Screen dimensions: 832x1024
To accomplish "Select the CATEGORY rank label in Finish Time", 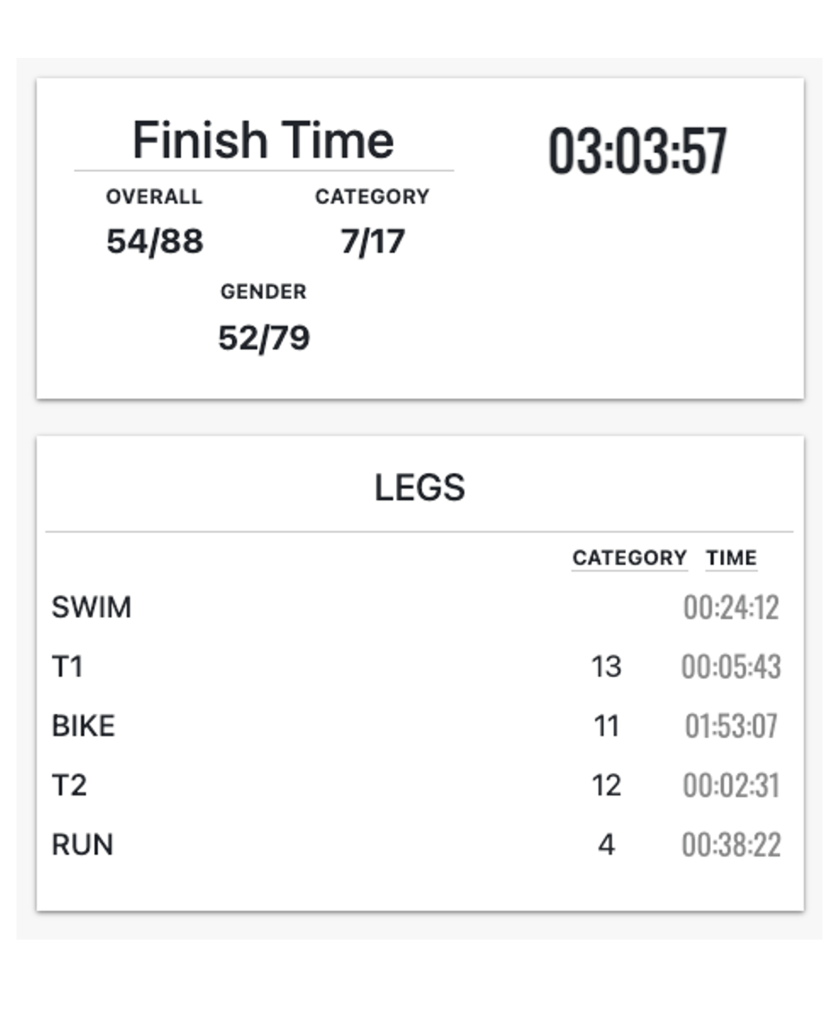I will [x=372, y=197].
